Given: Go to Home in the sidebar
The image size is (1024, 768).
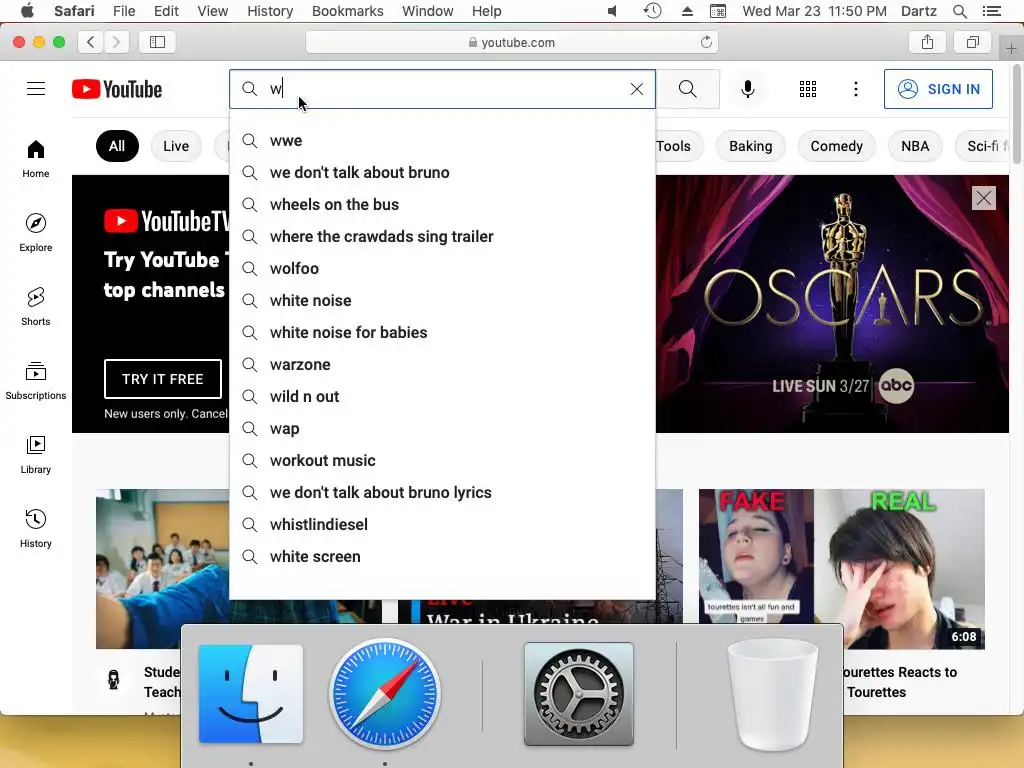Looking at the screenshot, I should [36, 159].
